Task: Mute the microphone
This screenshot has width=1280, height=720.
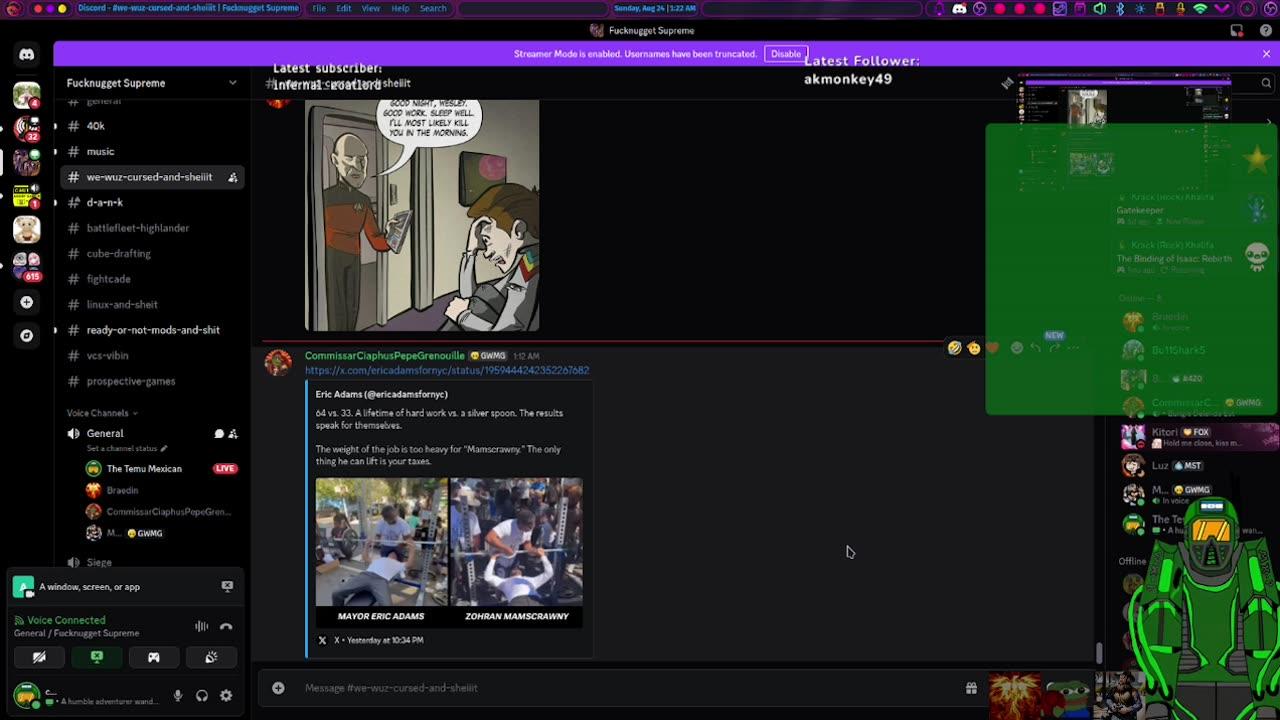Action: (x=178, y=696)
